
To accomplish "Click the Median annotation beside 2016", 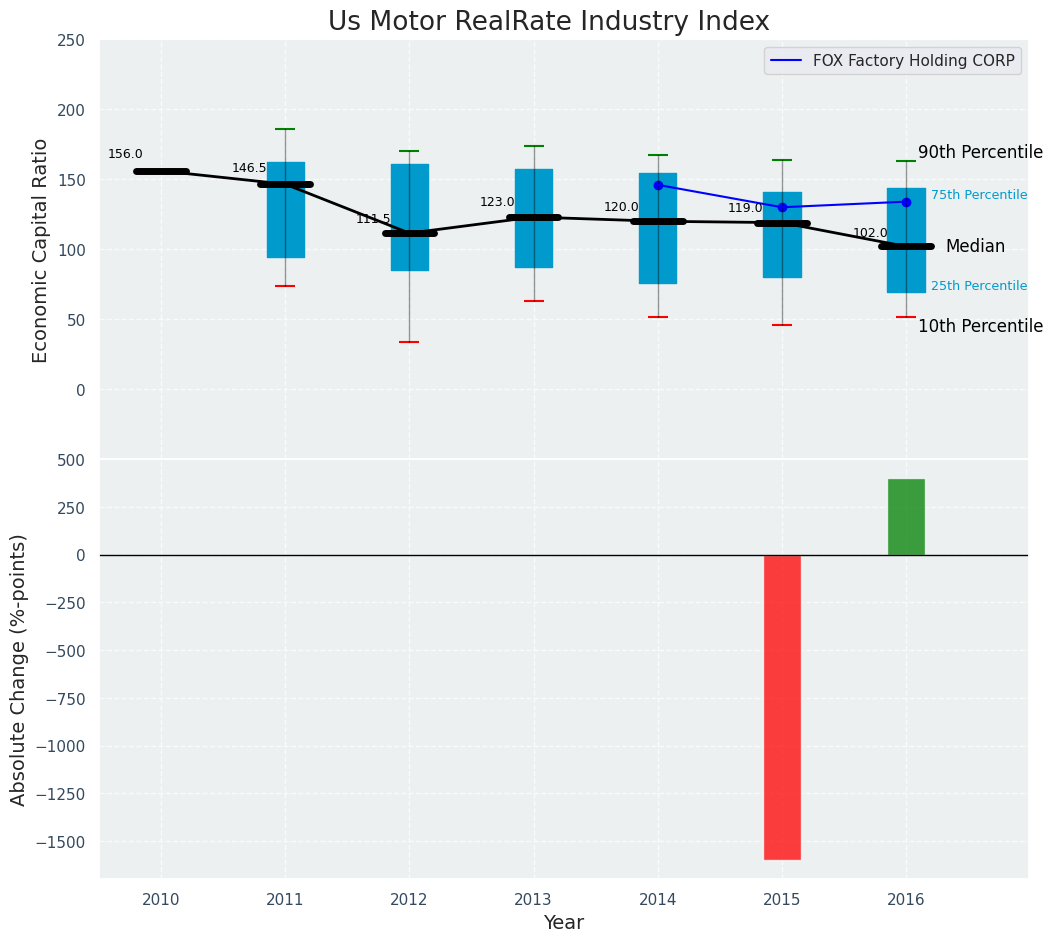I will pos(974,246).
